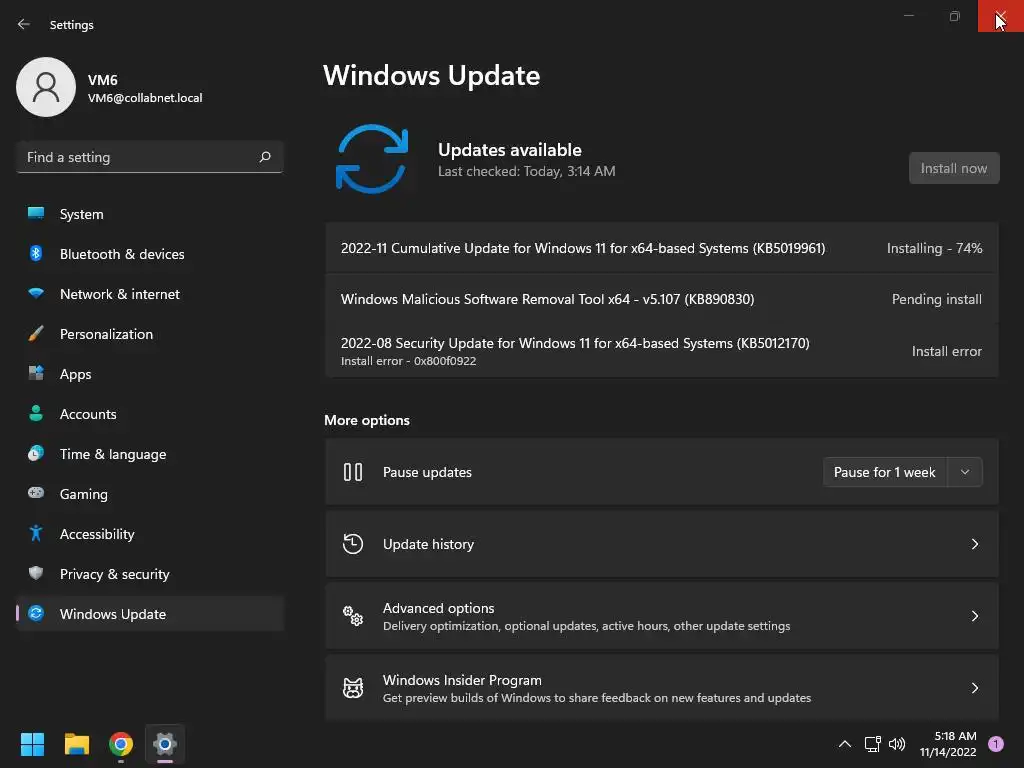The width and height of the screenshot is (1024, 768).
Task: Open Advanced options text
Action: (438, 608)
